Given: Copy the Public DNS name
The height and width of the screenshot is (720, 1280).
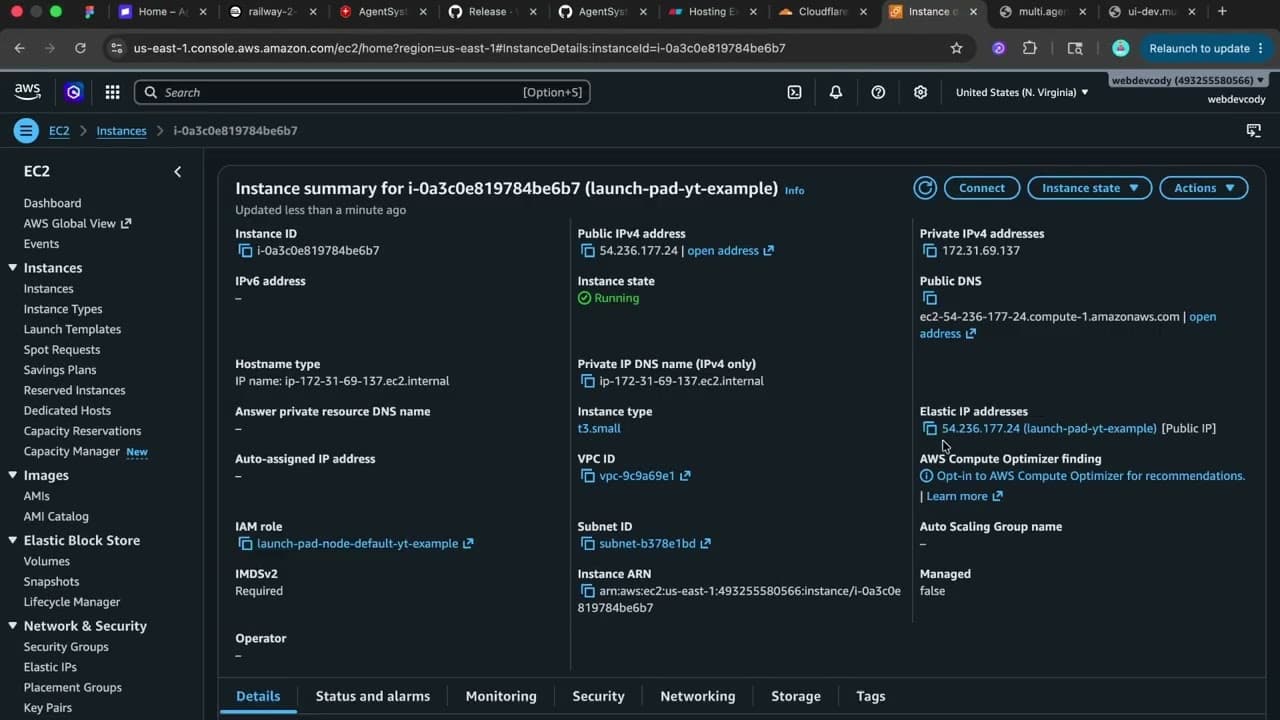Looking at the screenshot, I should click(x=929, y=298).
